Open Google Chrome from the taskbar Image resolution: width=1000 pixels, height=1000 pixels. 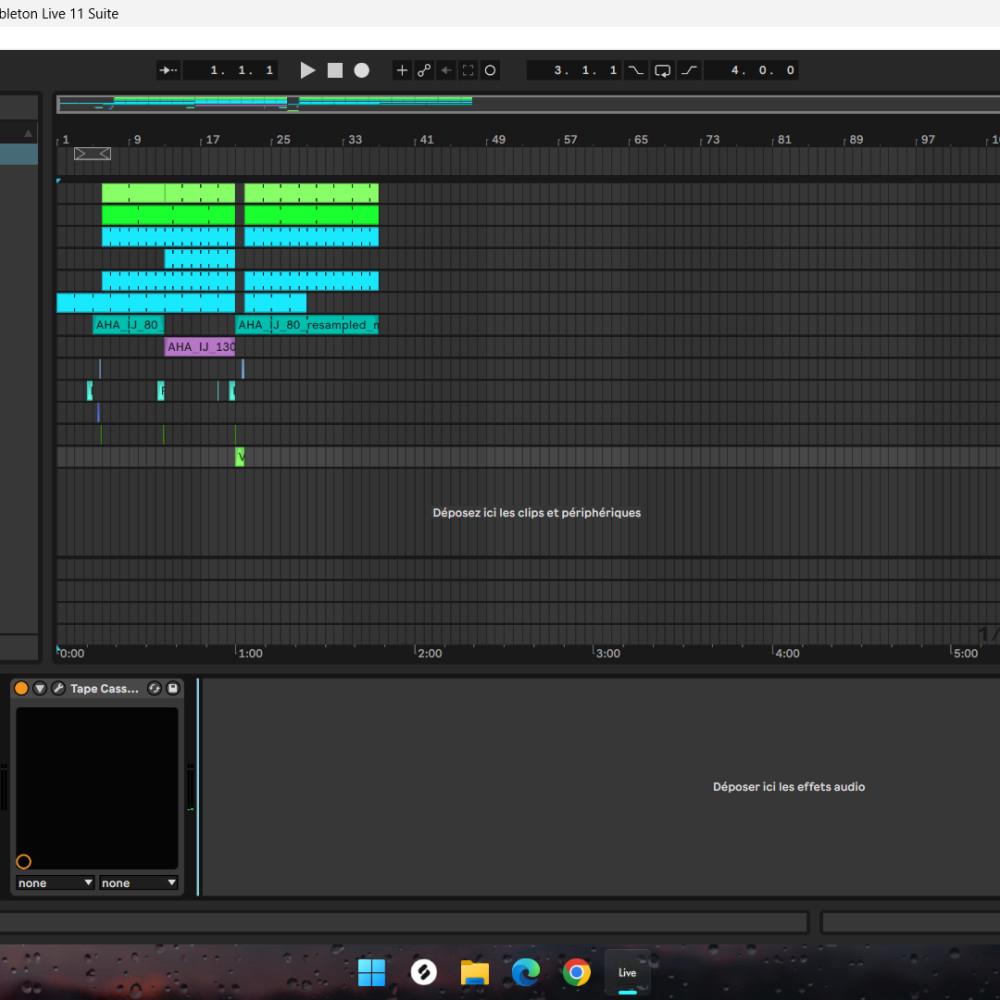pyautogui.click(x=576, y=972)
